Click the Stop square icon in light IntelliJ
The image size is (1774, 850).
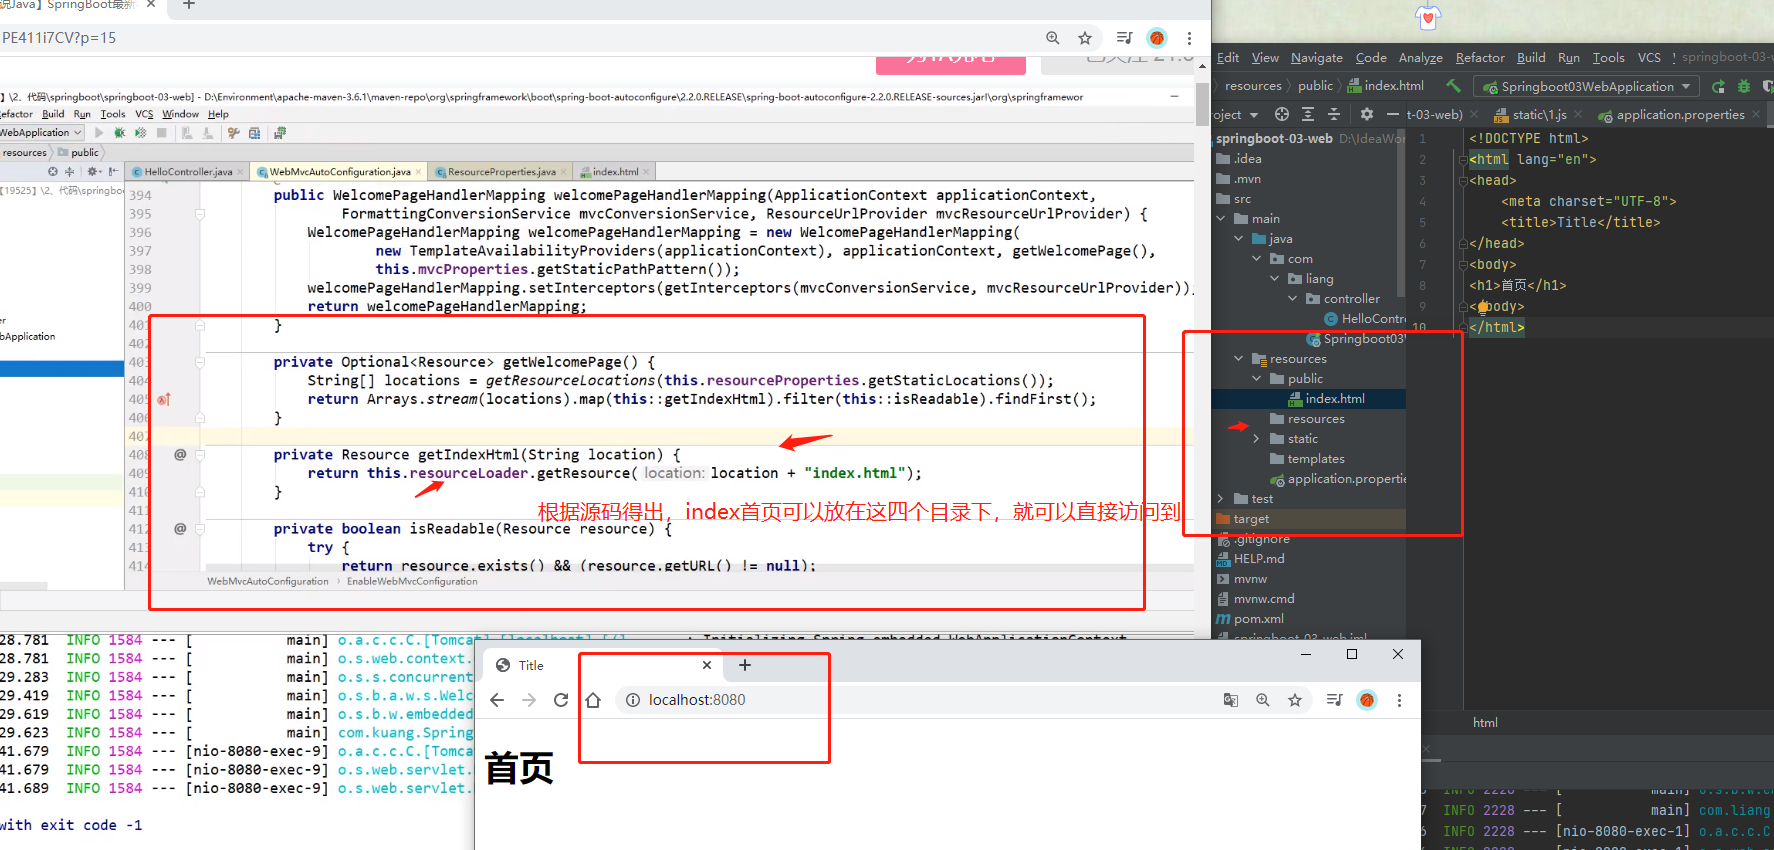click(162, 132)
